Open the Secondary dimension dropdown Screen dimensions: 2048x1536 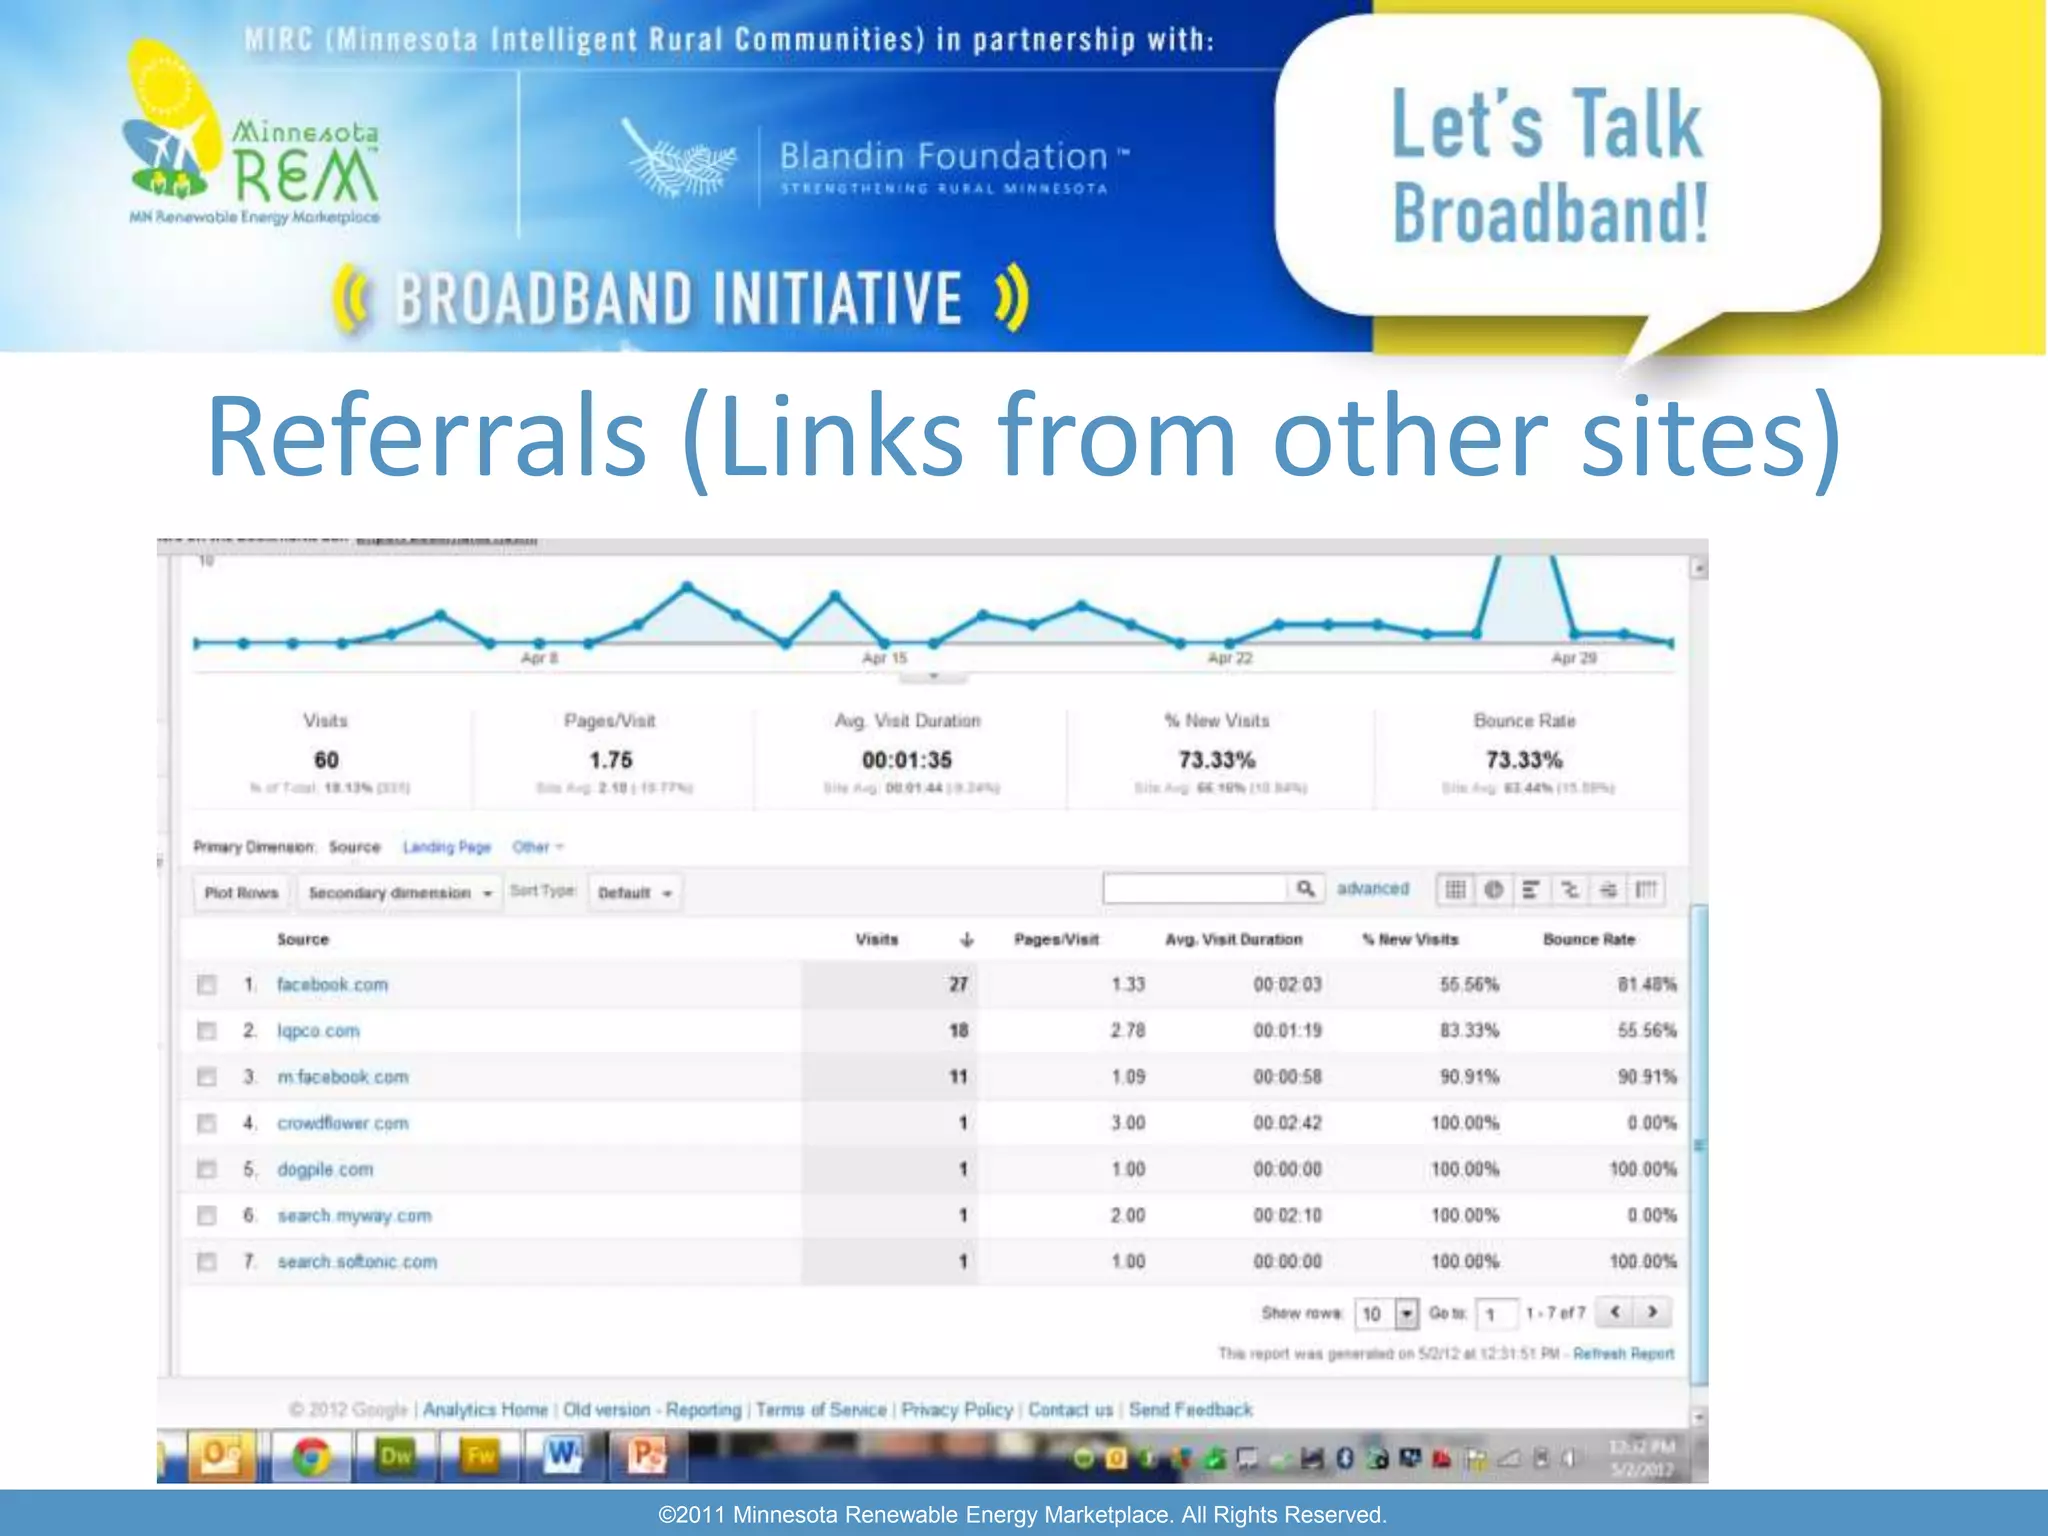pyautogui.click(x=399, y=893)
